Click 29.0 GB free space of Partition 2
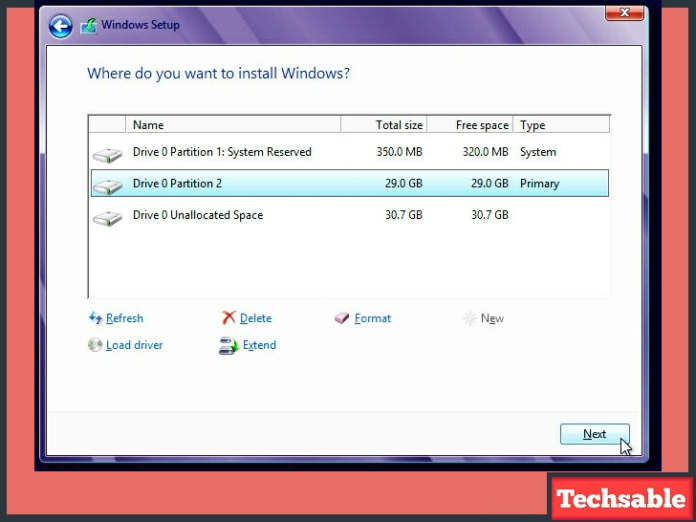The image size is (696, 522). 490,183
